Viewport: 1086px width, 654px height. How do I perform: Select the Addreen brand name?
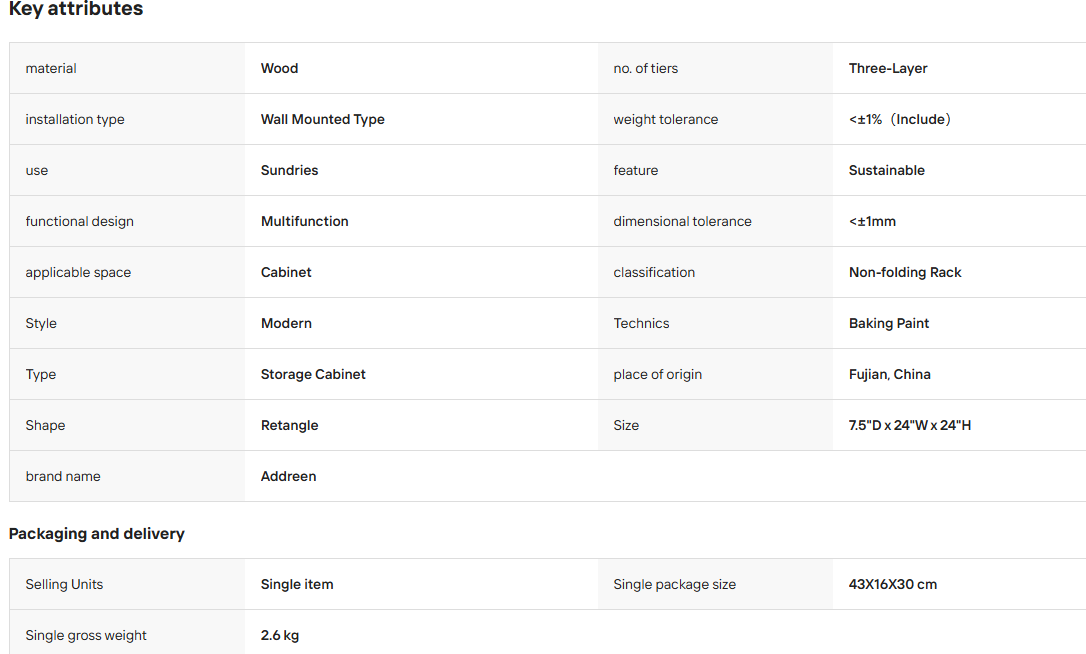point(288,477)
